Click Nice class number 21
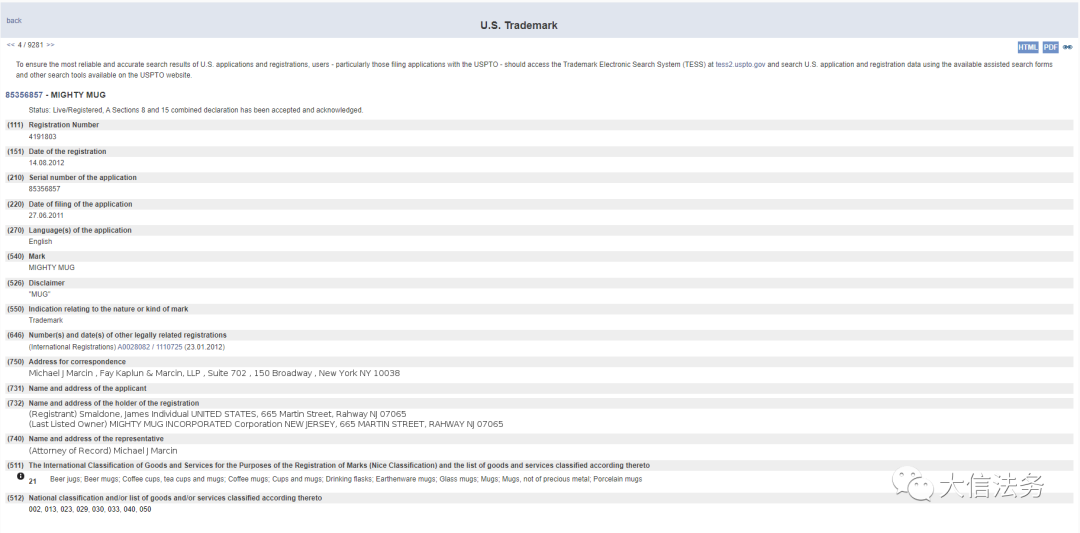Viewport: 1080px width, 533px height. 33,481
